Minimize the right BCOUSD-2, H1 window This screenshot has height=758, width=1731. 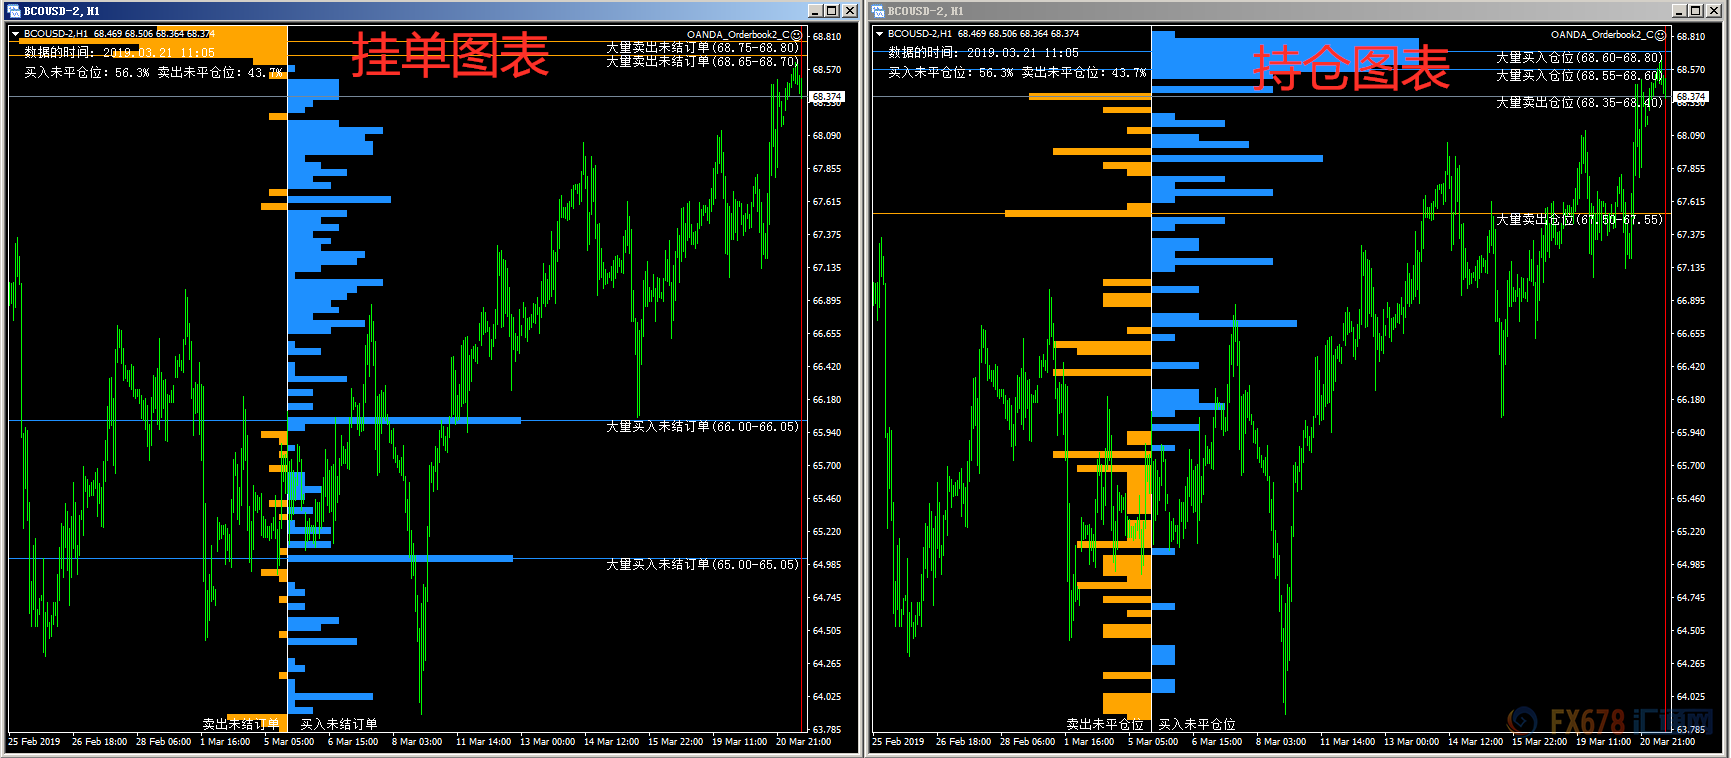(x=1679, y=11)
